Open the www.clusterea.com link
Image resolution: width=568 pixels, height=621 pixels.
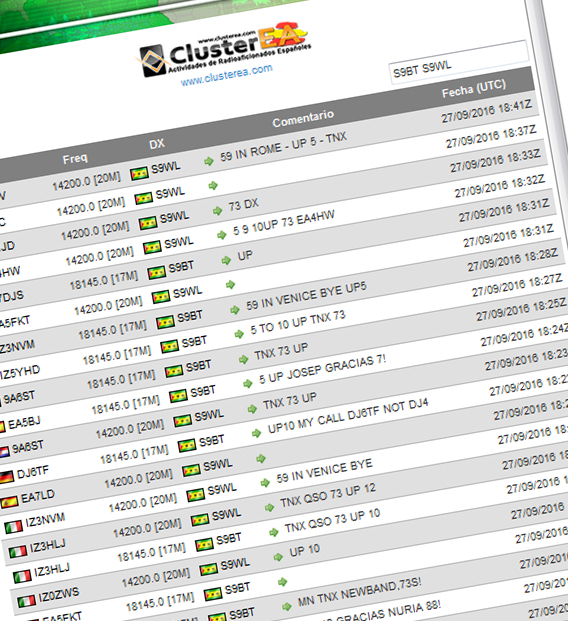click(227, 75)
